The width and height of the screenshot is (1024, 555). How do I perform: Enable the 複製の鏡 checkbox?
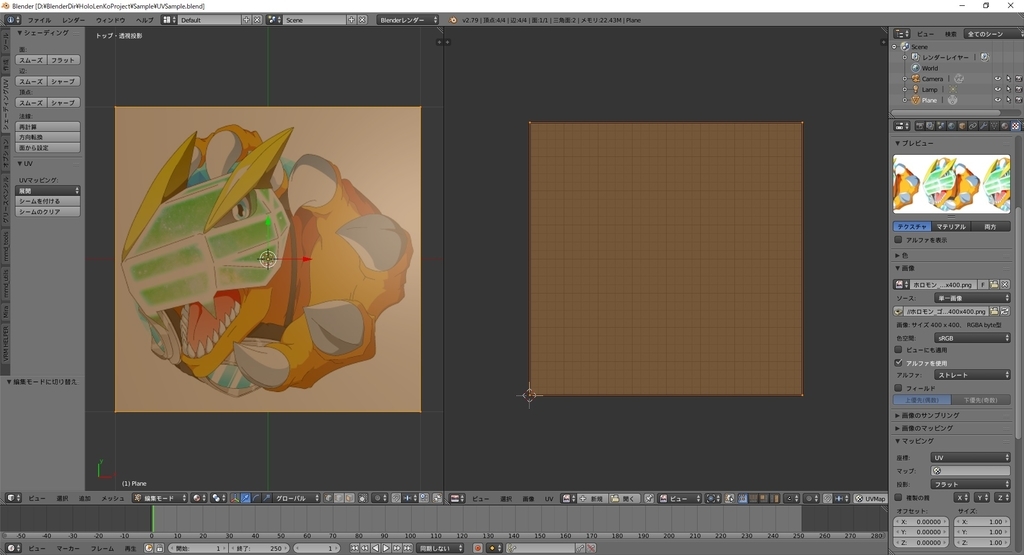(899, 498)
